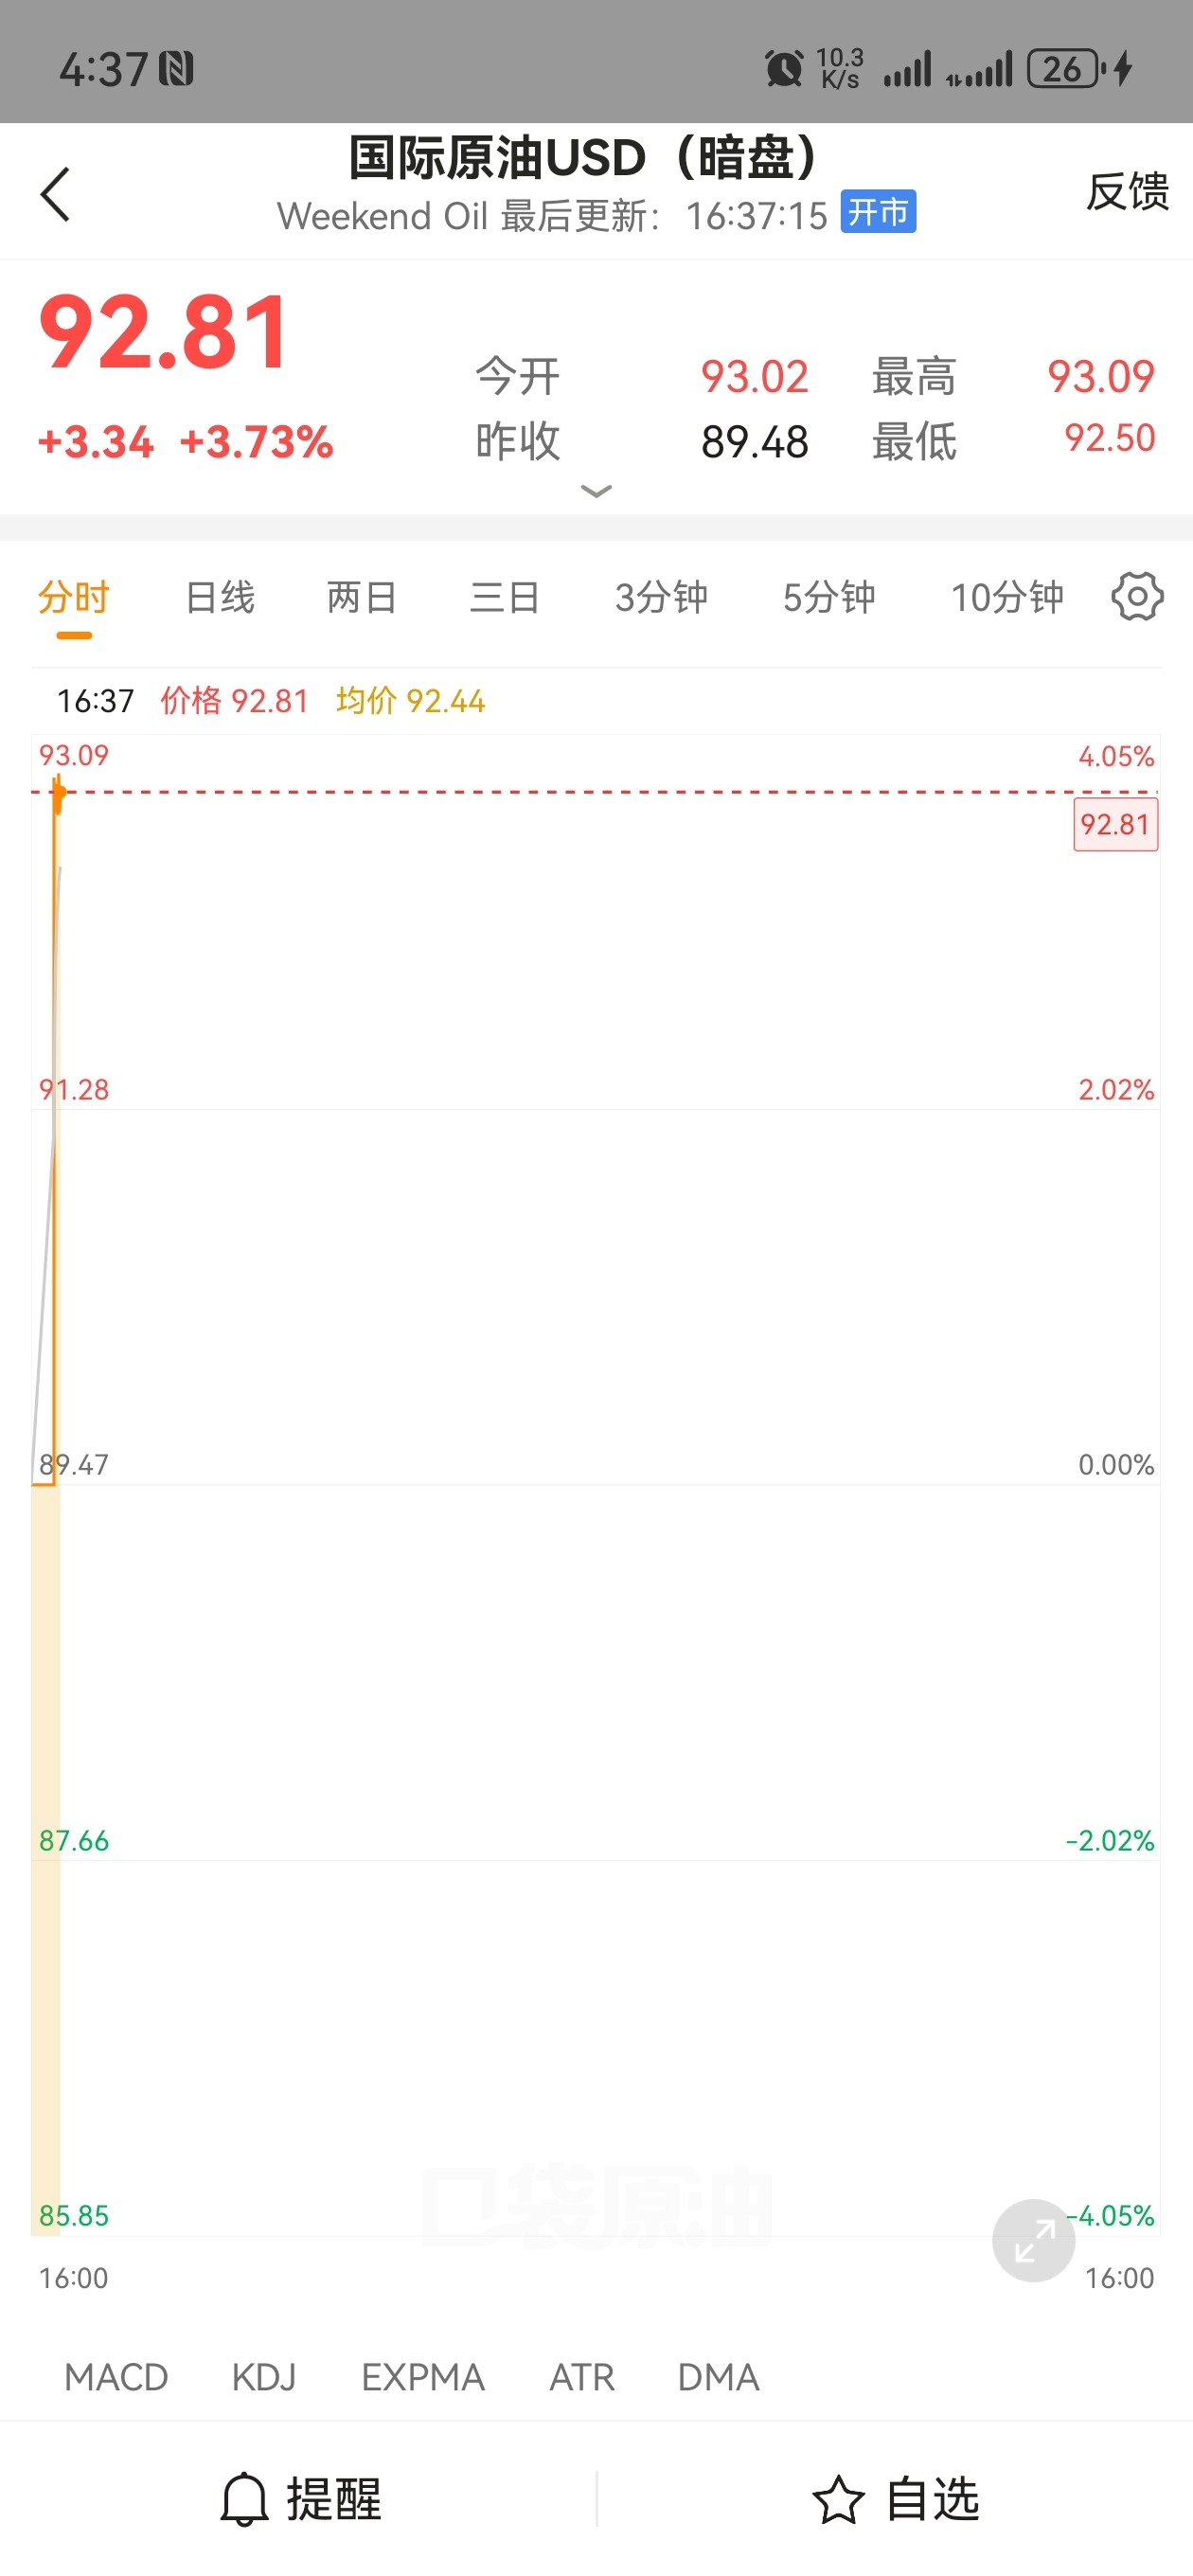Tap the 开市 market status badge
Viewport: 1193px width, 2576px height.
[x=878, y=212]
